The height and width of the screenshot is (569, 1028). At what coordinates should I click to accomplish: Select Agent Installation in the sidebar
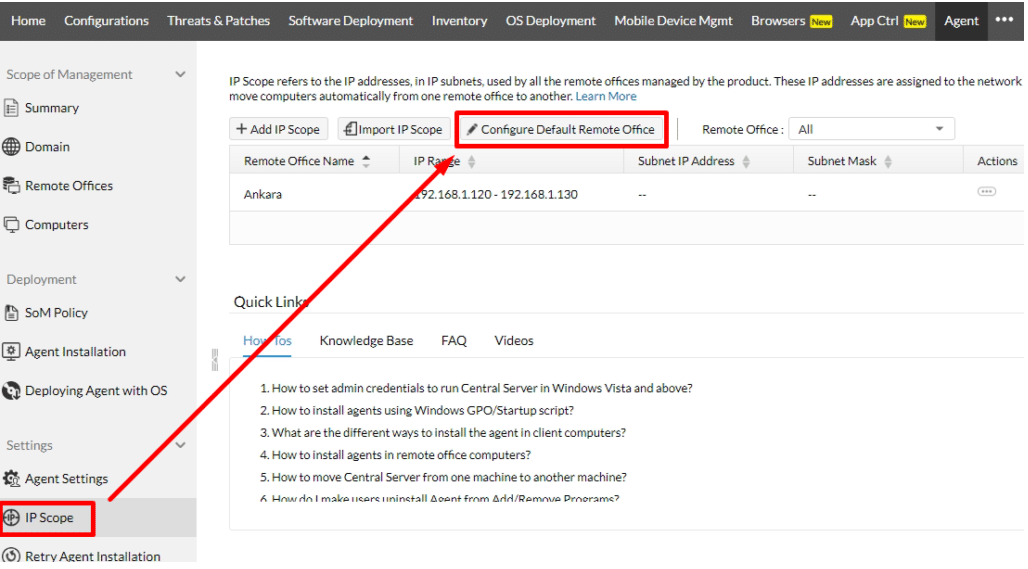(75, 352)
